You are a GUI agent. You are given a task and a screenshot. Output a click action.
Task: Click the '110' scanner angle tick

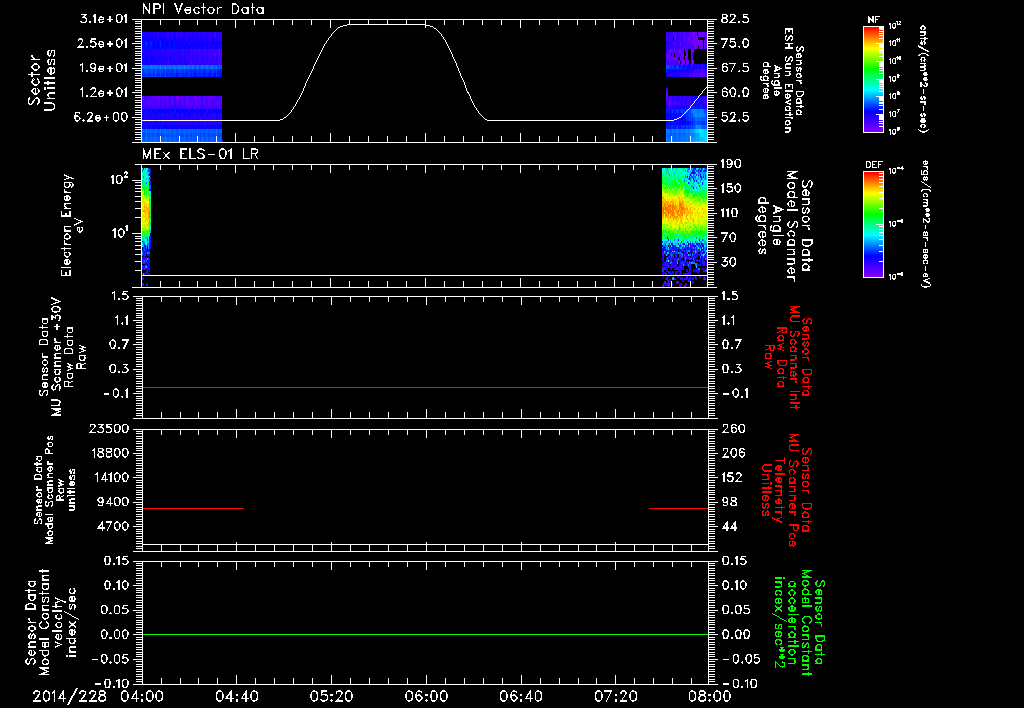[731, 213]
